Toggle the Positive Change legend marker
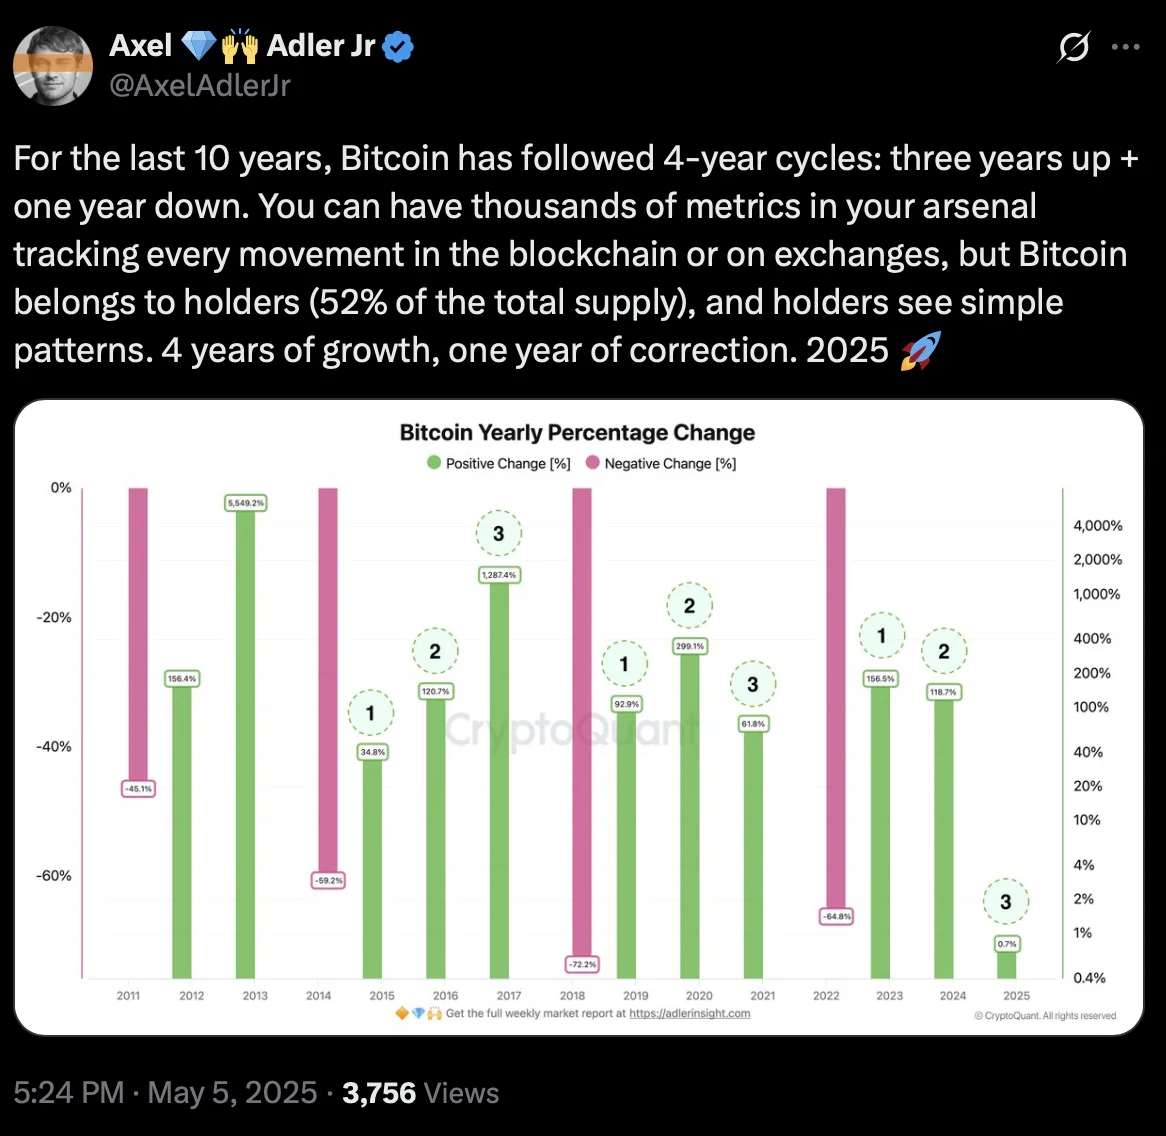This screenshot has height=1136, width=1166. coord(434,462)
